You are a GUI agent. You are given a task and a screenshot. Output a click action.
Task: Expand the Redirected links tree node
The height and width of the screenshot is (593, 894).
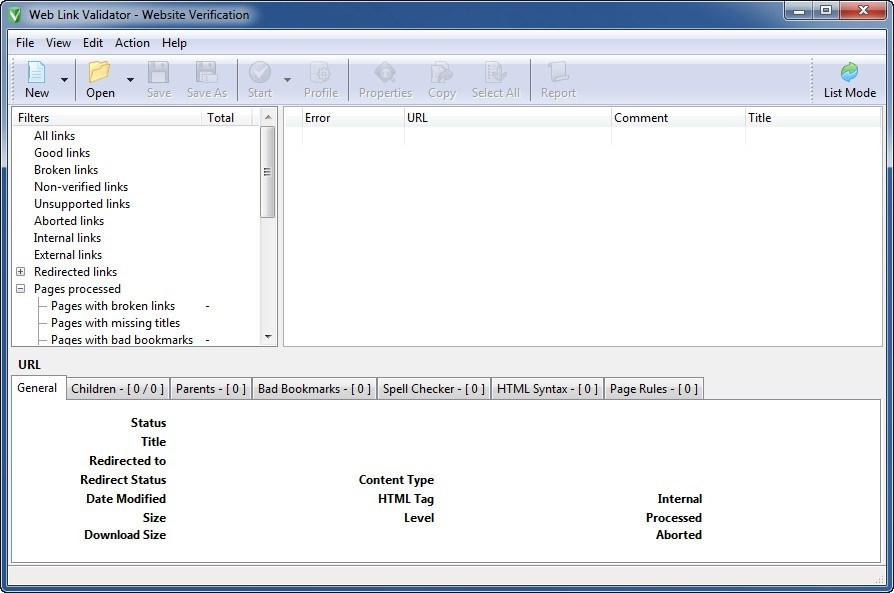coord(21,272)
